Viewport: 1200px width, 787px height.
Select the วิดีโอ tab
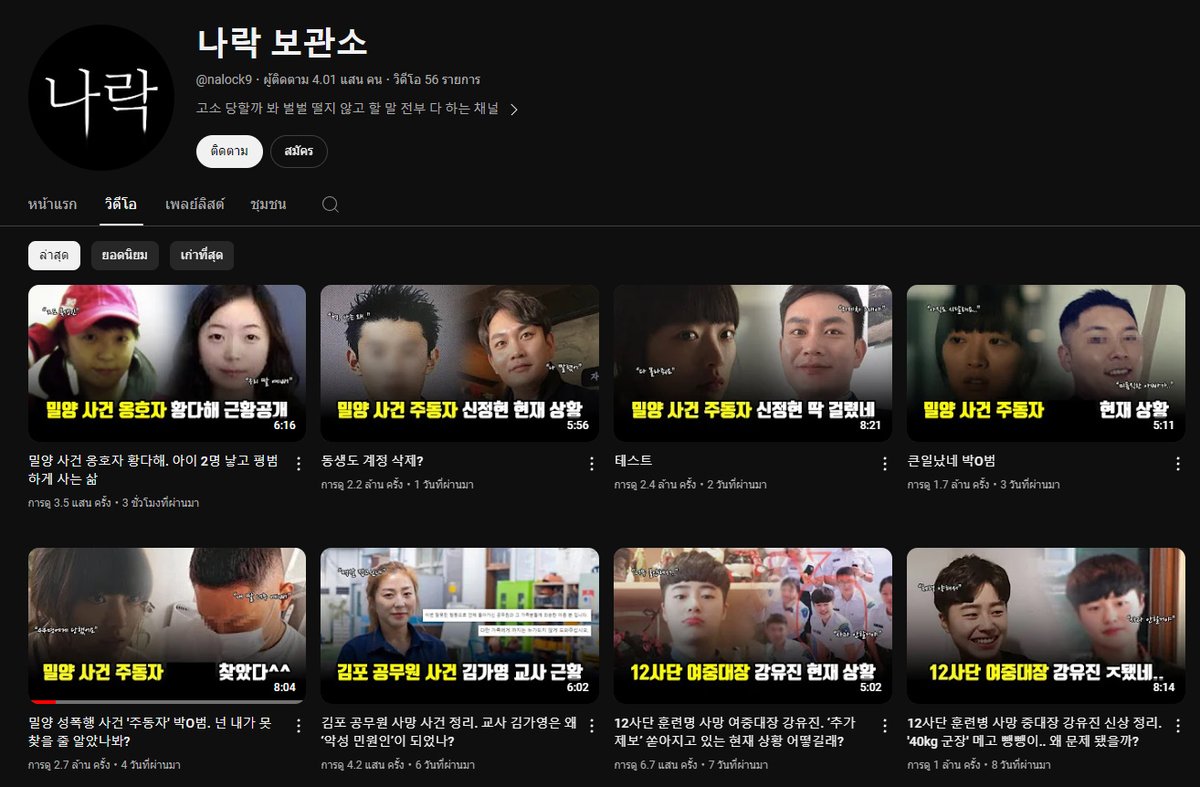pos(121,204)
